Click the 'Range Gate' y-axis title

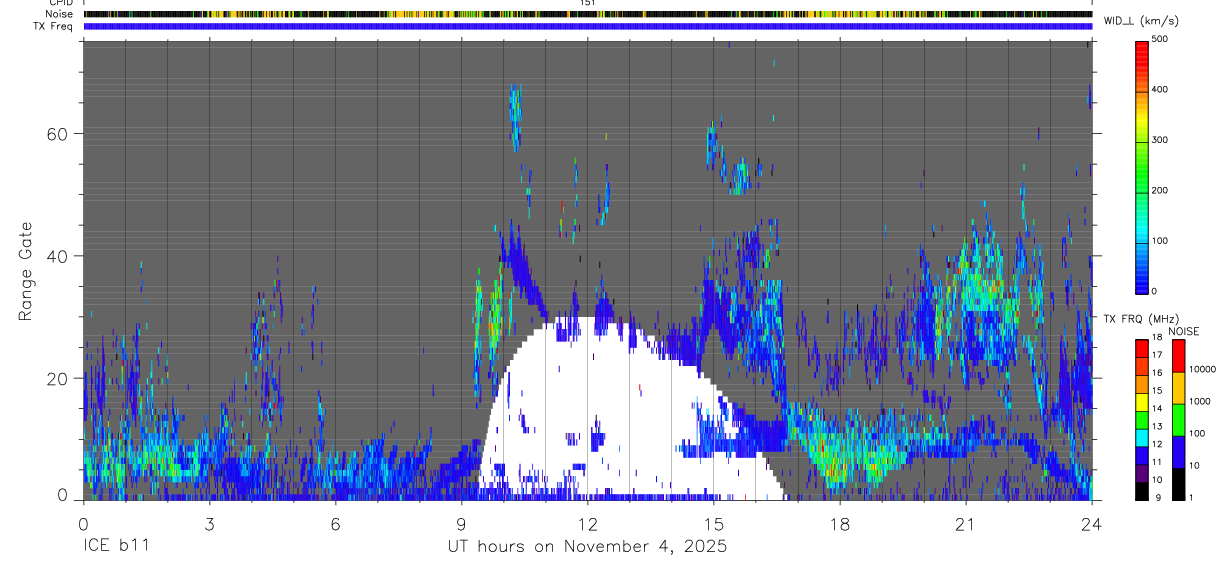[x=28, y=271]
